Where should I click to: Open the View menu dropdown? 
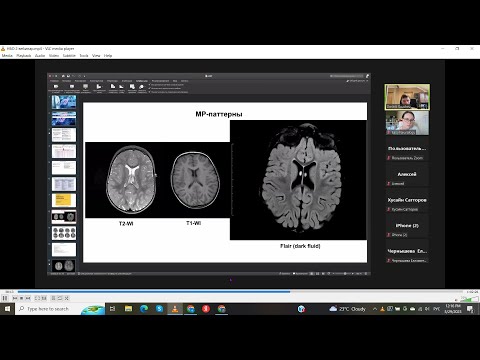tap(96, 56)
